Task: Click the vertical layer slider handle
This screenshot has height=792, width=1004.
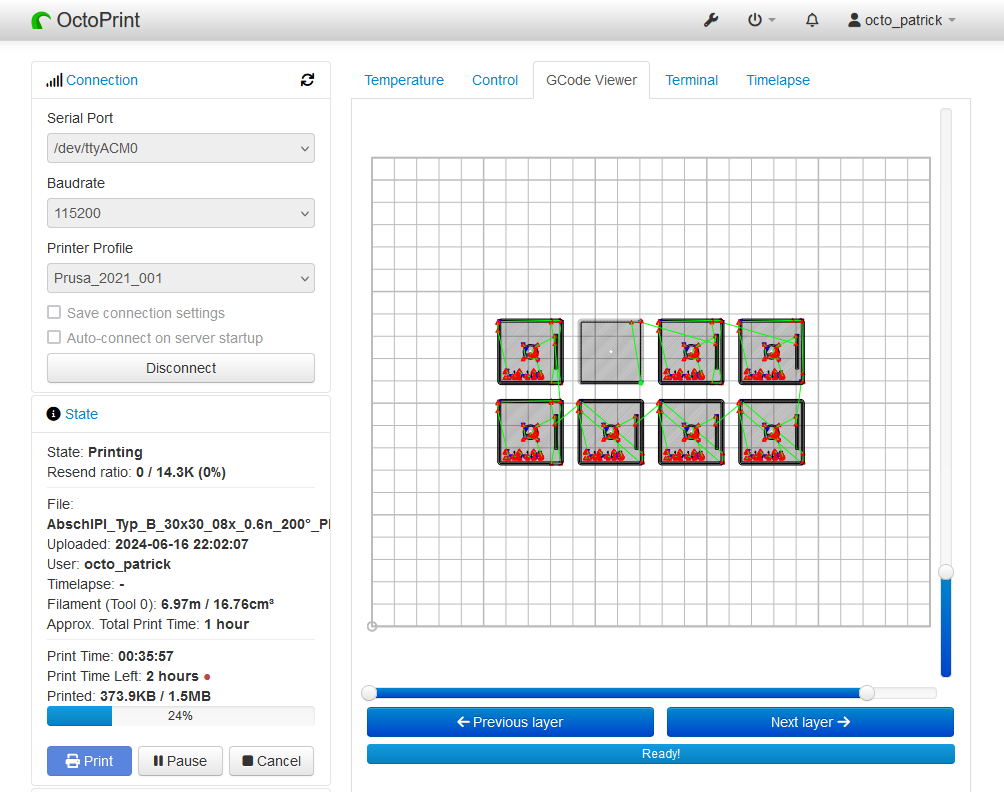Action: [946, 572]
